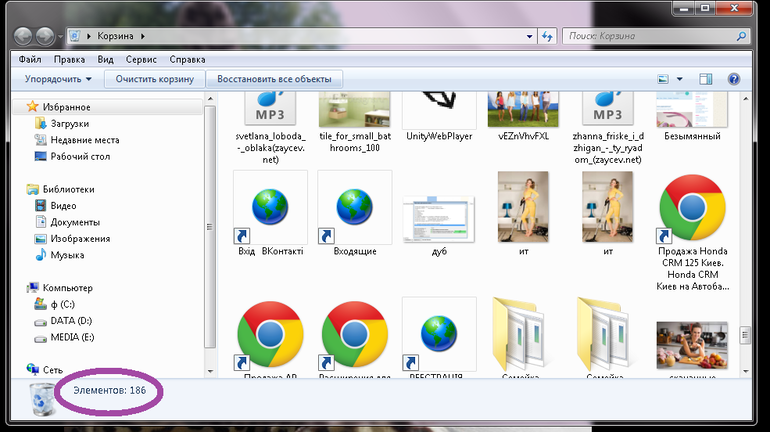This screenshot has height=432, width=770.
Task: Select the zhanna_friske MP3 file
Action: click(608, 129)
